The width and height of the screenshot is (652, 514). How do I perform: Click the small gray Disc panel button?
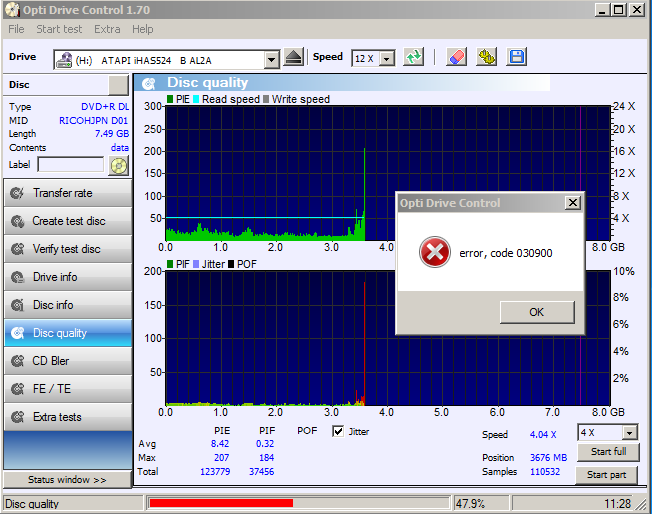click(119, 85)
